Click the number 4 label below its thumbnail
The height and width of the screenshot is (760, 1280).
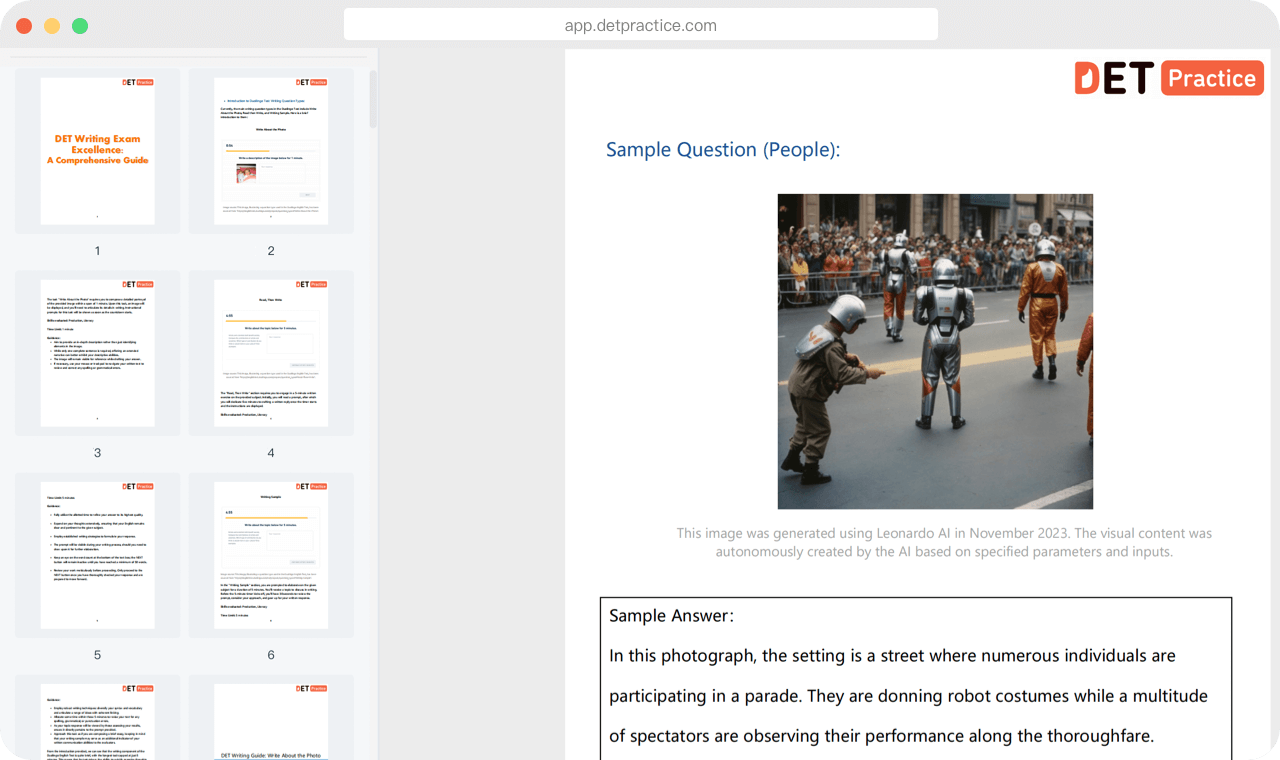270,453
